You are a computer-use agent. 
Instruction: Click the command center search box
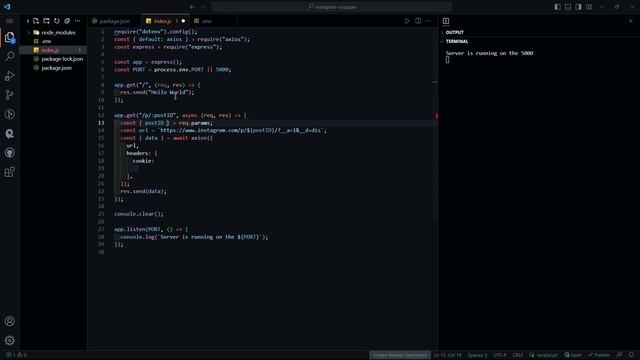(x=332, y=7)
